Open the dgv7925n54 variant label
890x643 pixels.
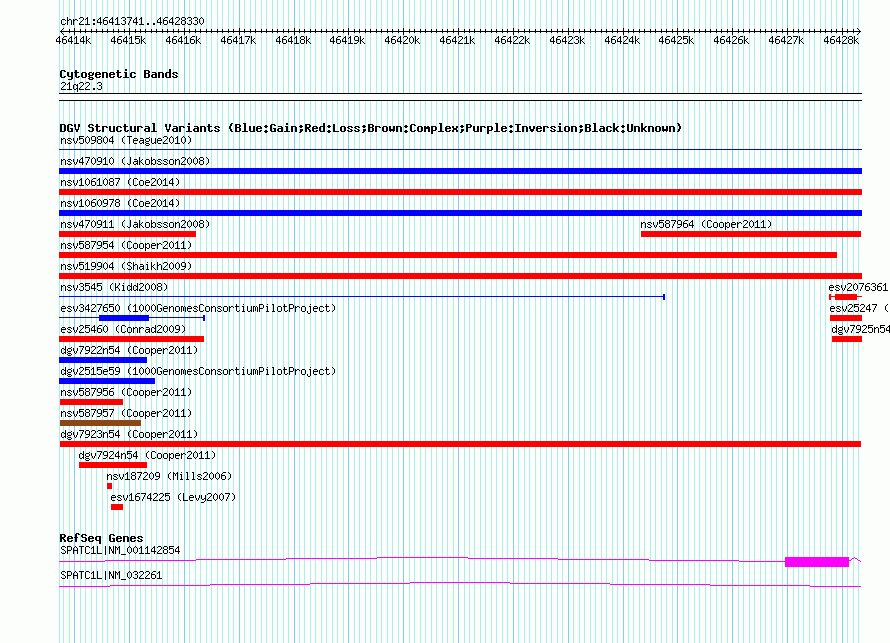point(860,329)
